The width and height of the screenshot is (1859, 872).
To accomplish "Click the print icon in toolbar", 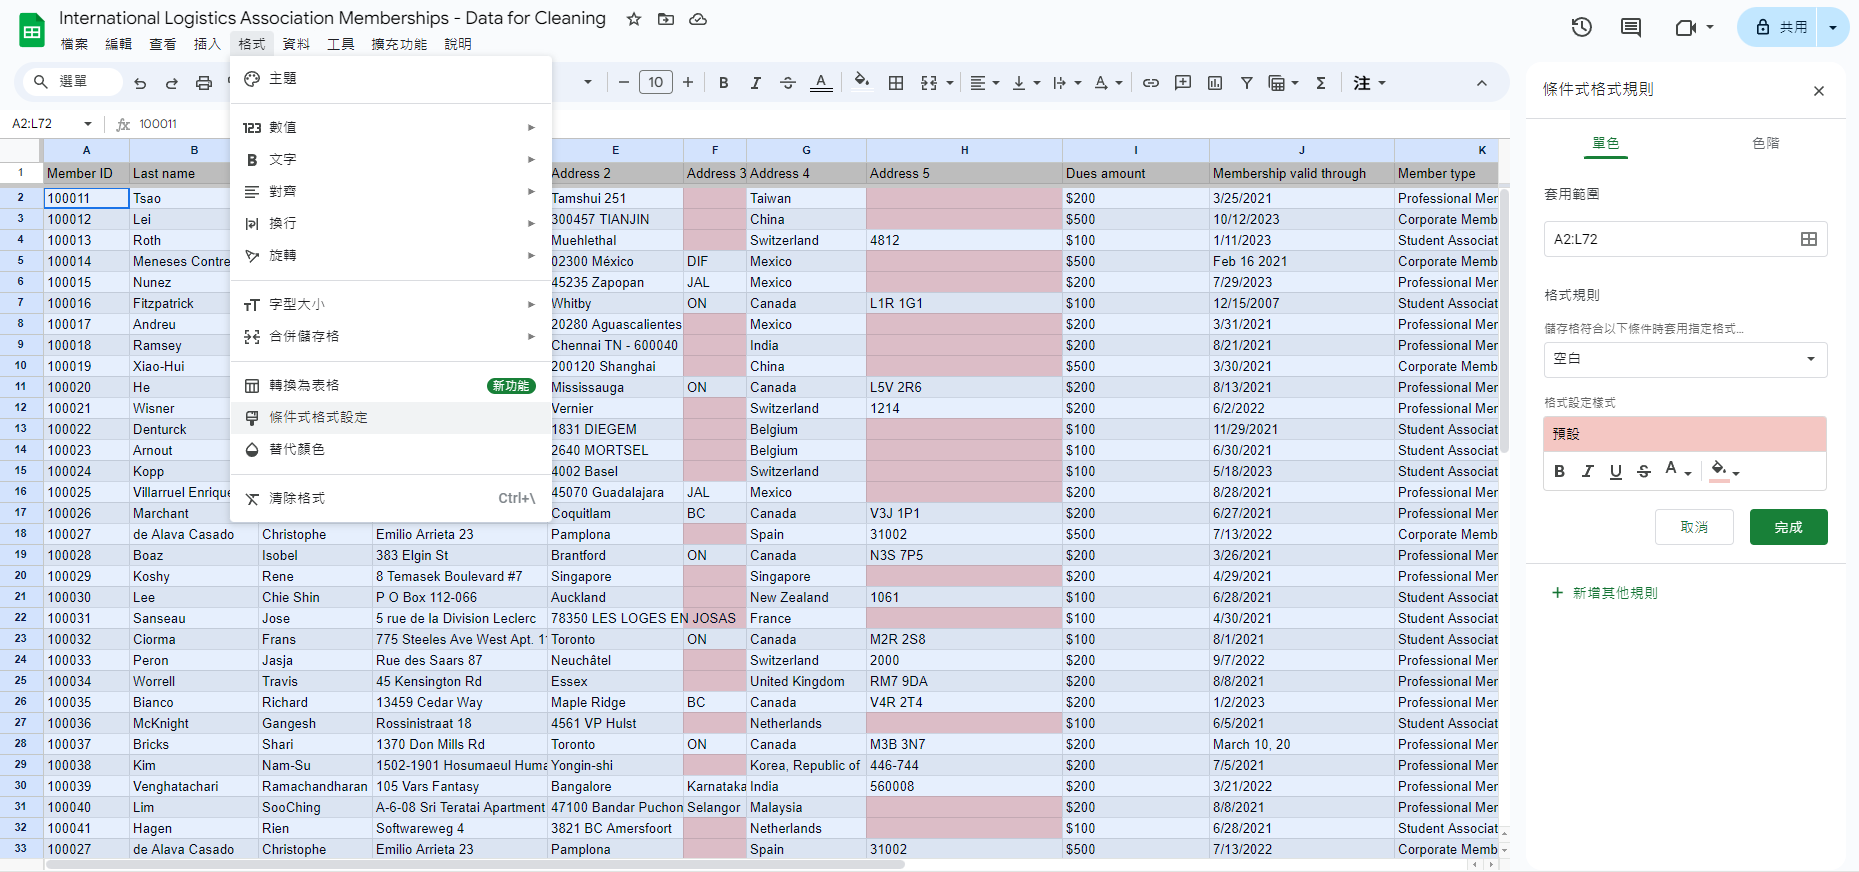I will coord(204,83).
